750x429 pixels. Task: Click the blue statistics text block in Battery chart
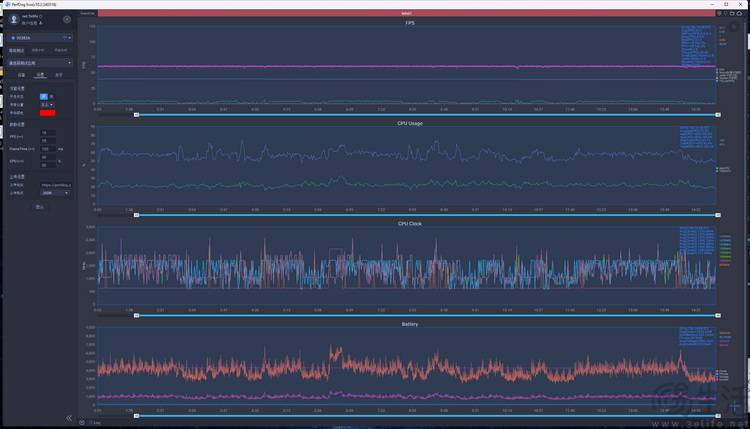(696, 336)
